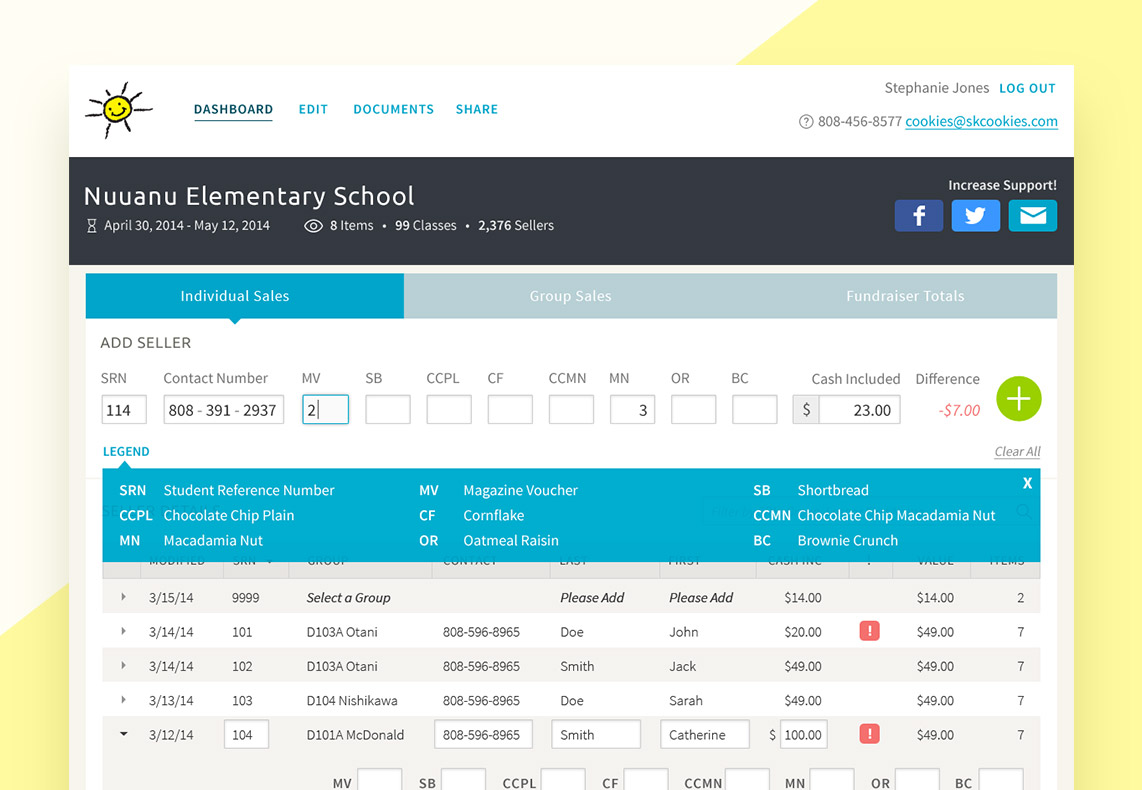Click the 'Sarah' first name cell
The width and height of the screenshot is (1142, 790).
point(686,700)
